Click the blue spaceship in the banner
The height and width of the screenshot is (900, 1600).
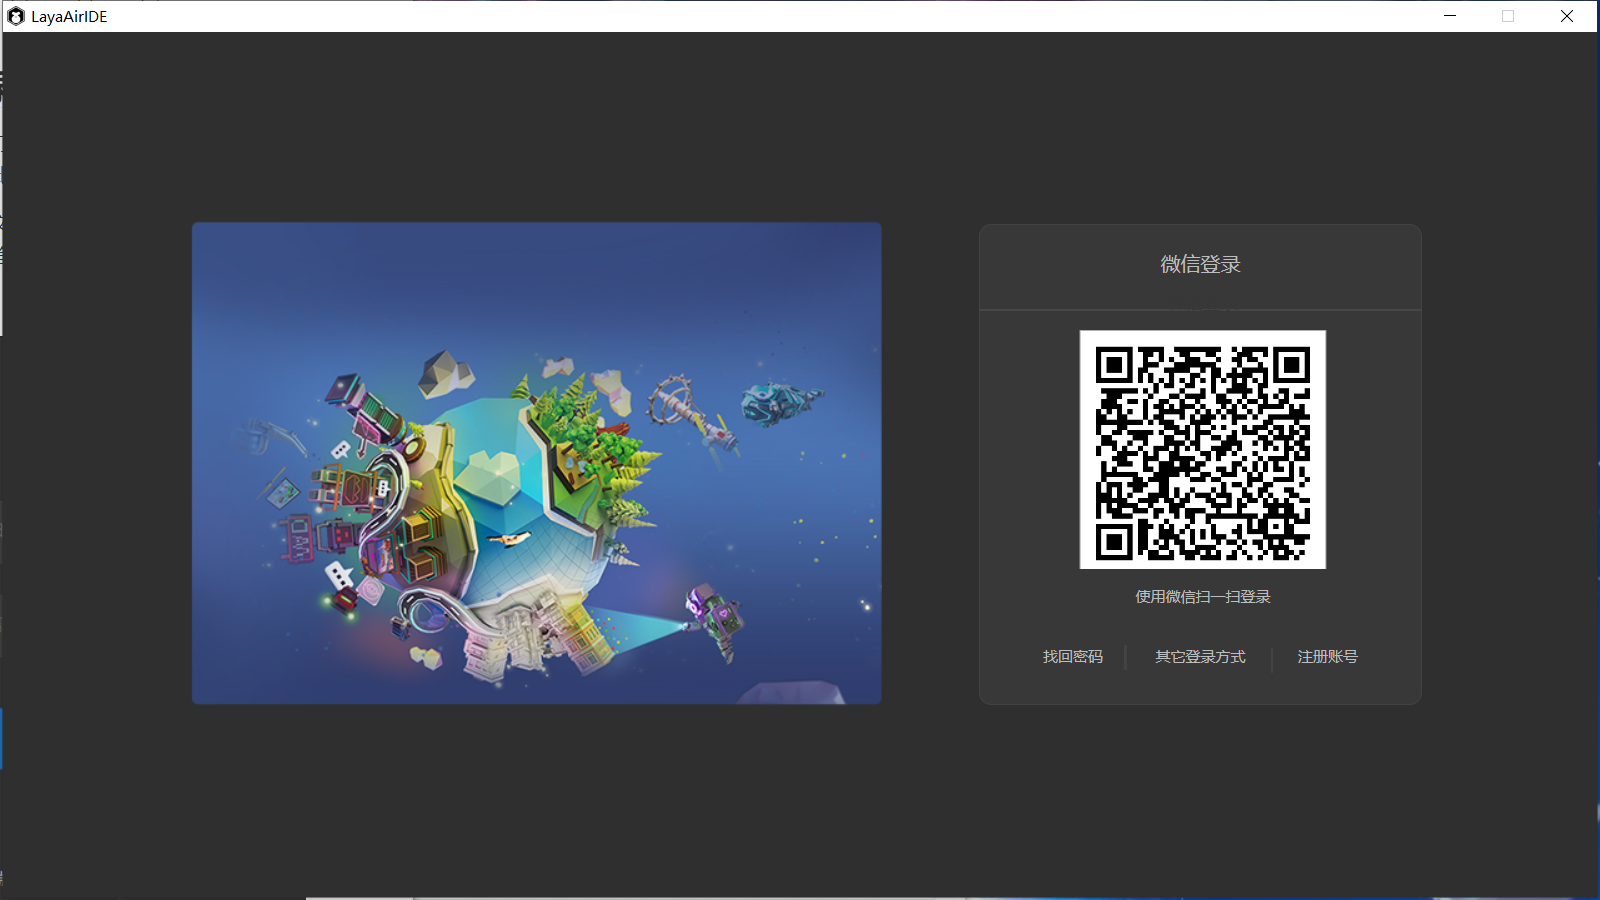(x=778, y=402)
